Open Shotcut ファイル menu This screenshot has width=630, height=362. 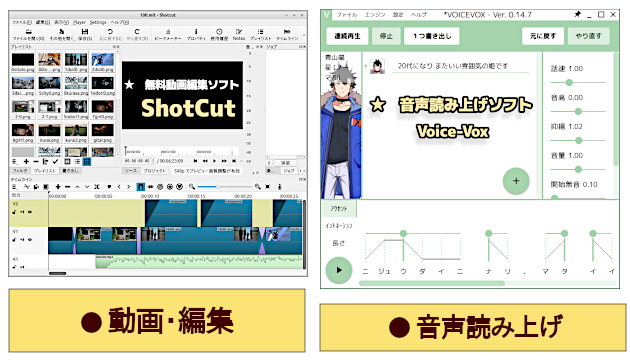pyautogui.click(x=22, y=22)
